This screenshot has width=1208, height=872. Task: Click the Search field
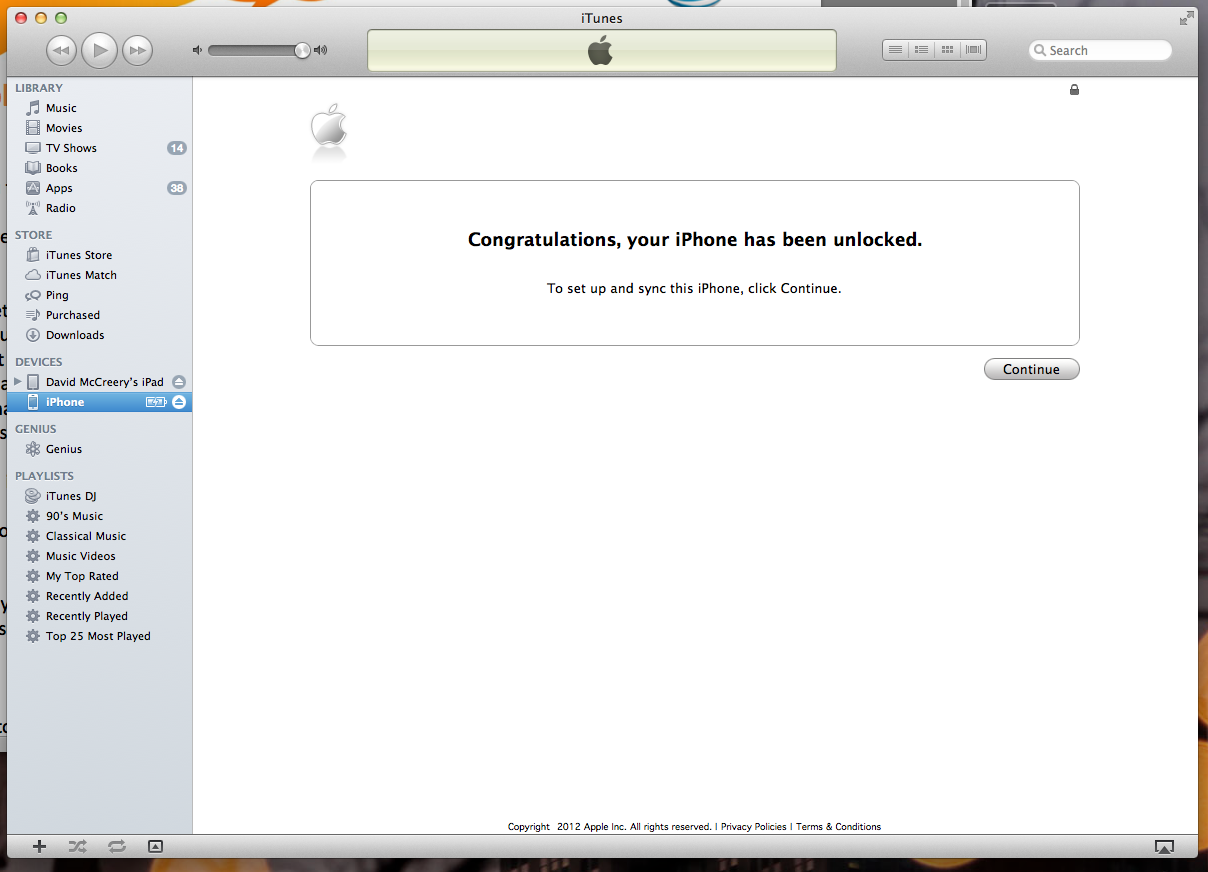tap(1100, 50)
